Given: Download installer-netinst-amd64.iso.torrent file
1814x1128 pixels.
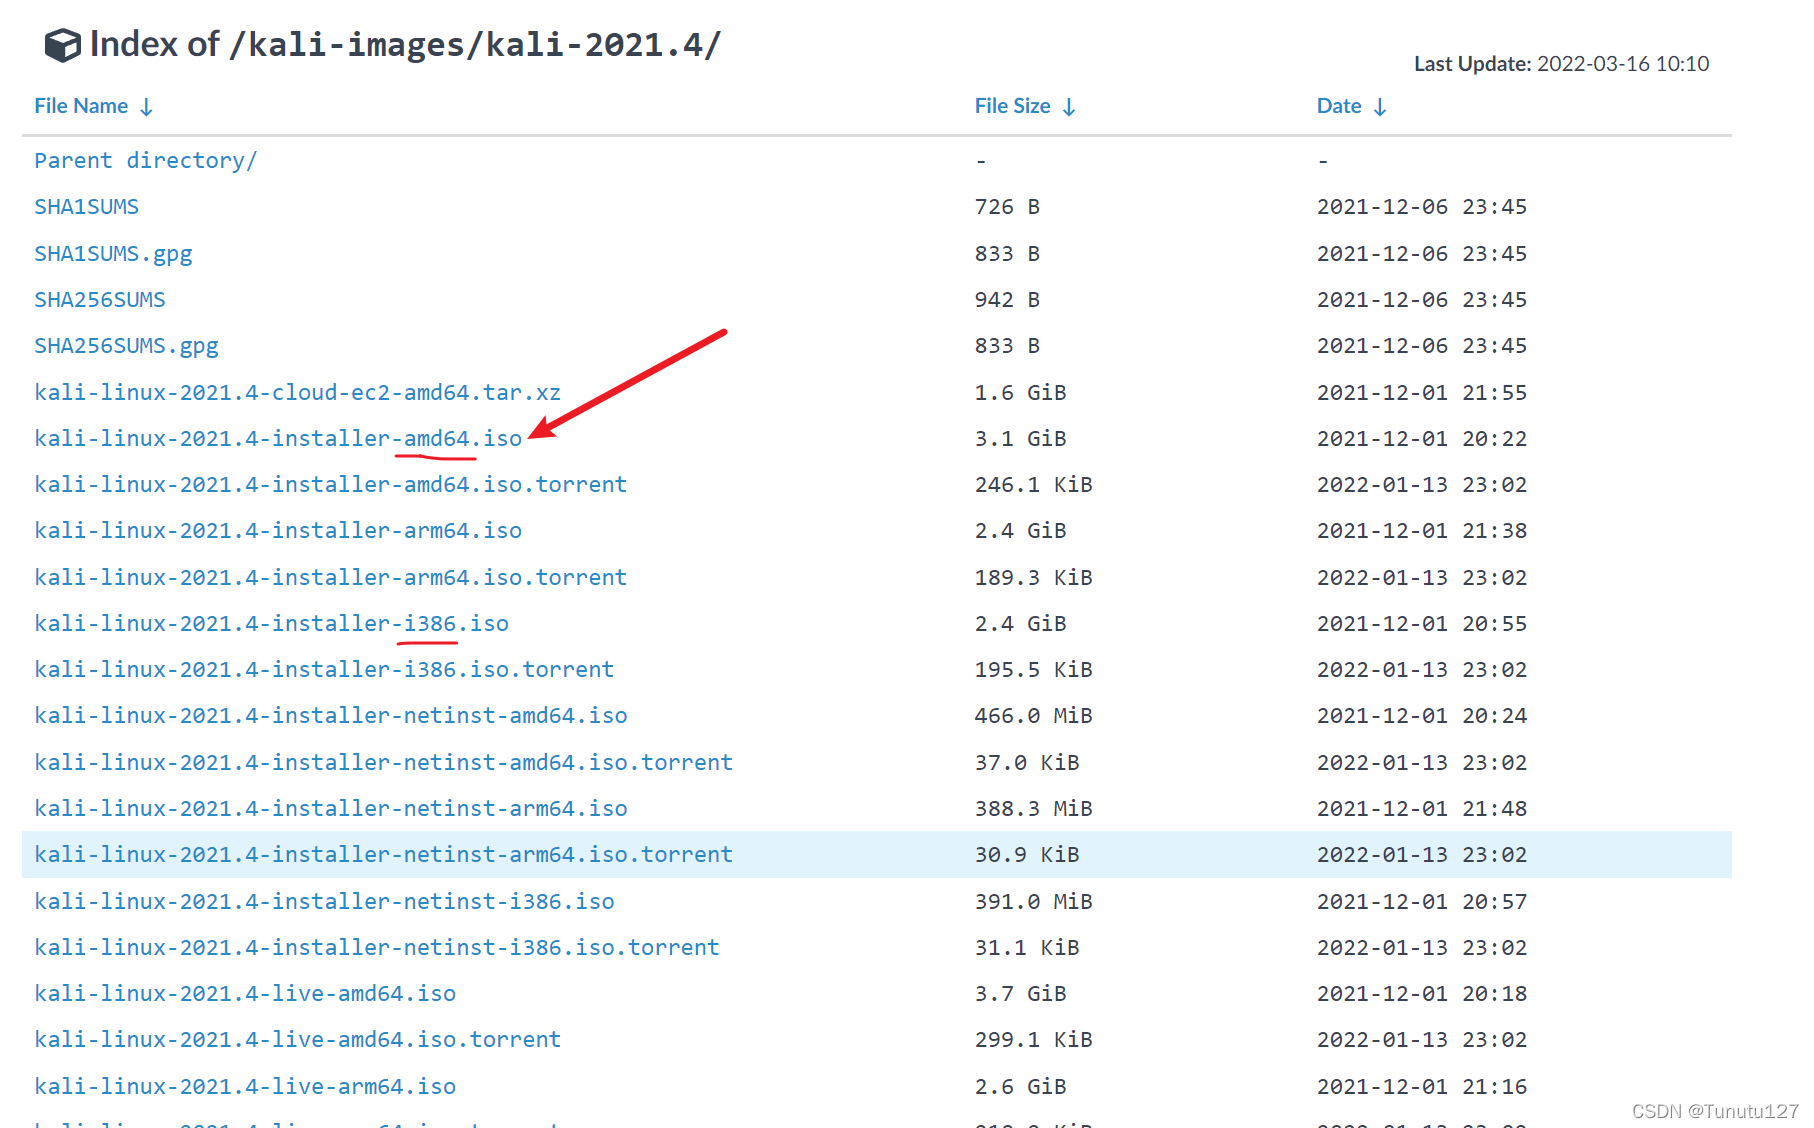Looking at the screenshot, I should [x=384, y=763].
